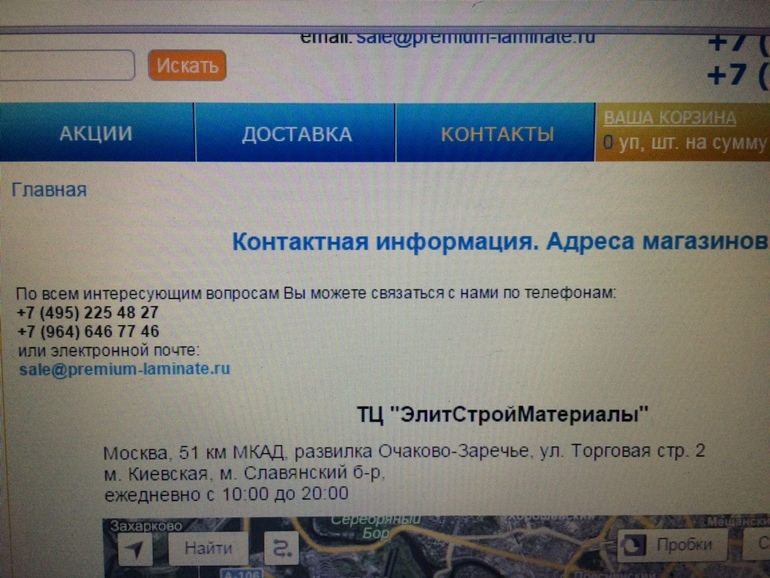Image resolution: width=770 pixels, height=578 pixels.
Task: Select the КОНТАКТЫ menu item
Action: pyautogui.click(x=497, y=134)
